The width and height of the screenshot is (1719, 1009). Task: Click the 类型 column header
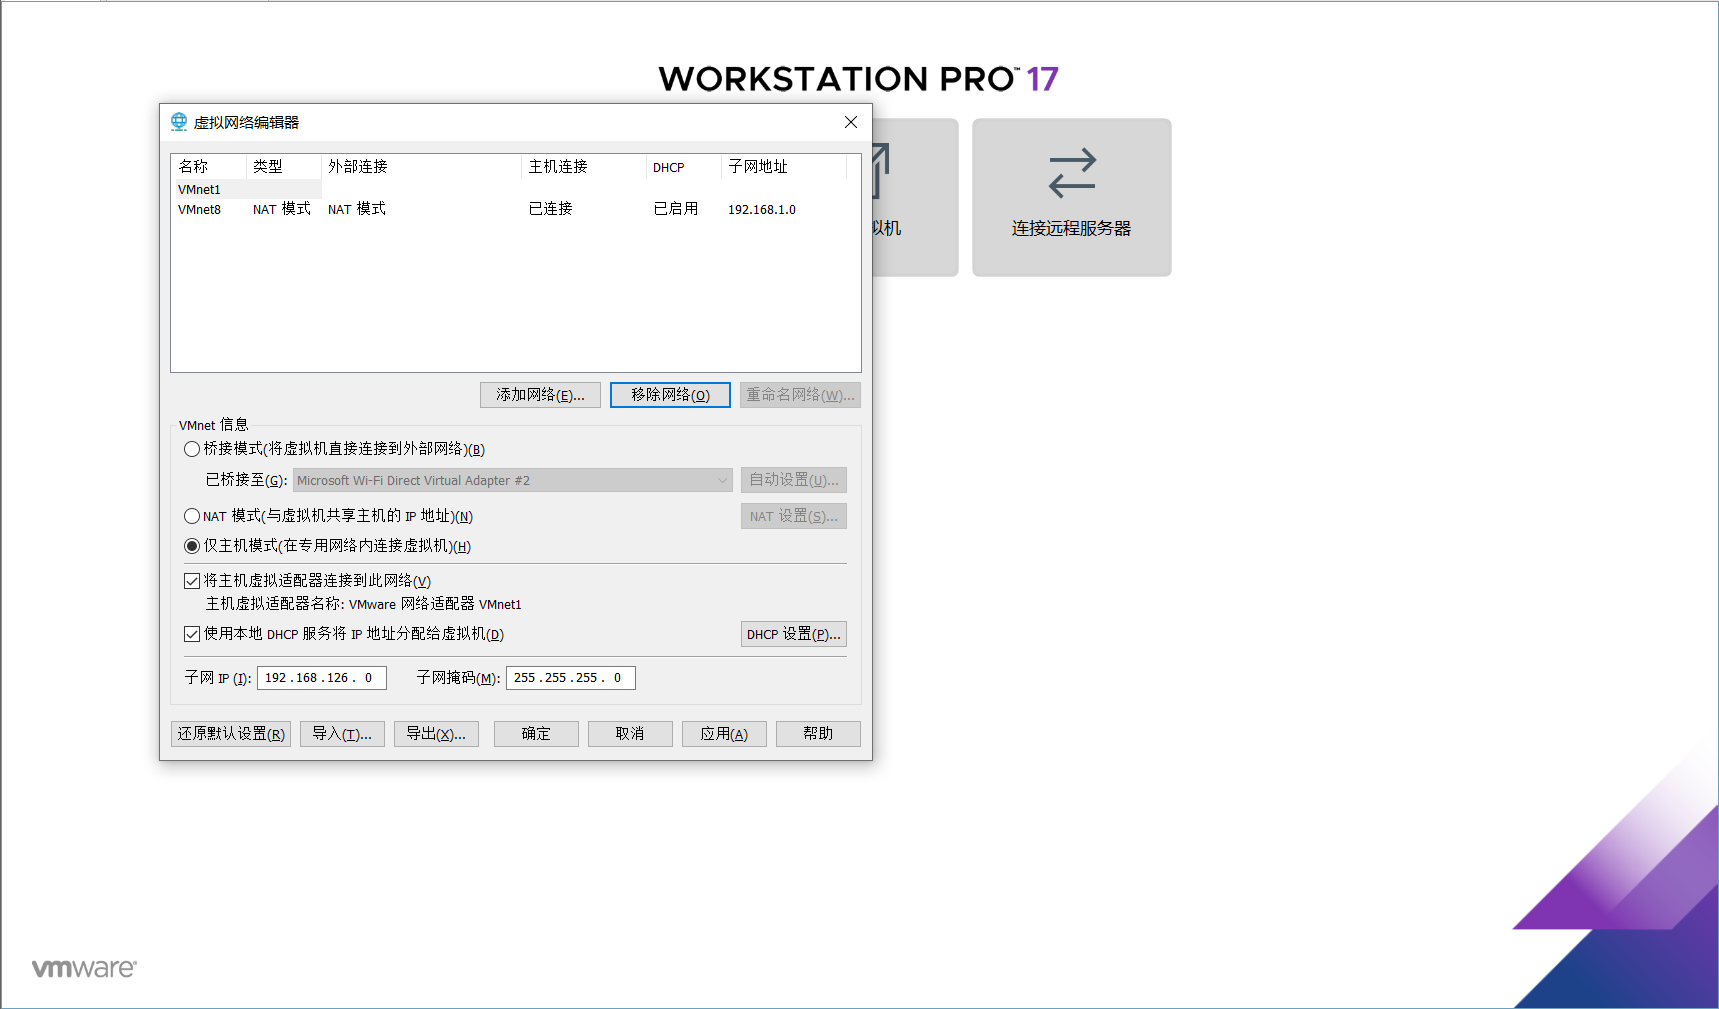click(284, 167)
